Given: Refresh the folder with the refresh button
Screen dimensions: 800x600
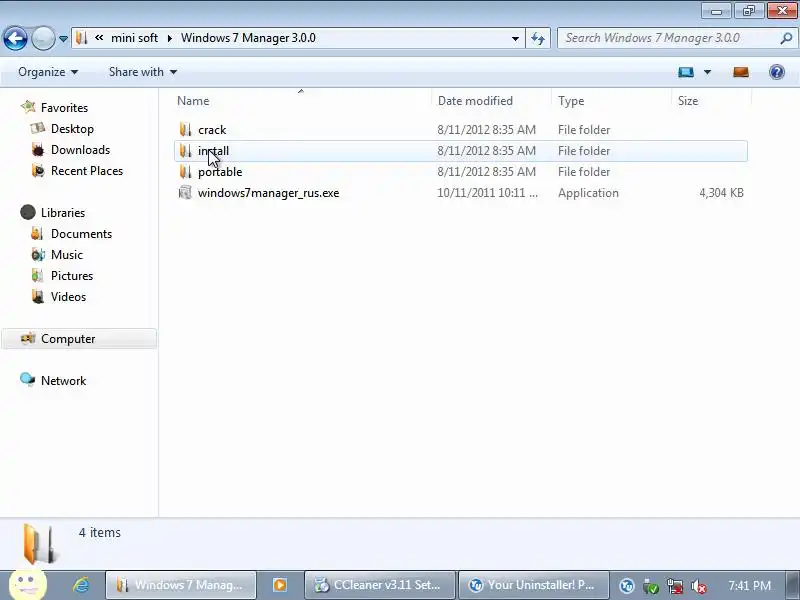Looking at the screenshot, I should pyautogui.click(x=538, y=39).
